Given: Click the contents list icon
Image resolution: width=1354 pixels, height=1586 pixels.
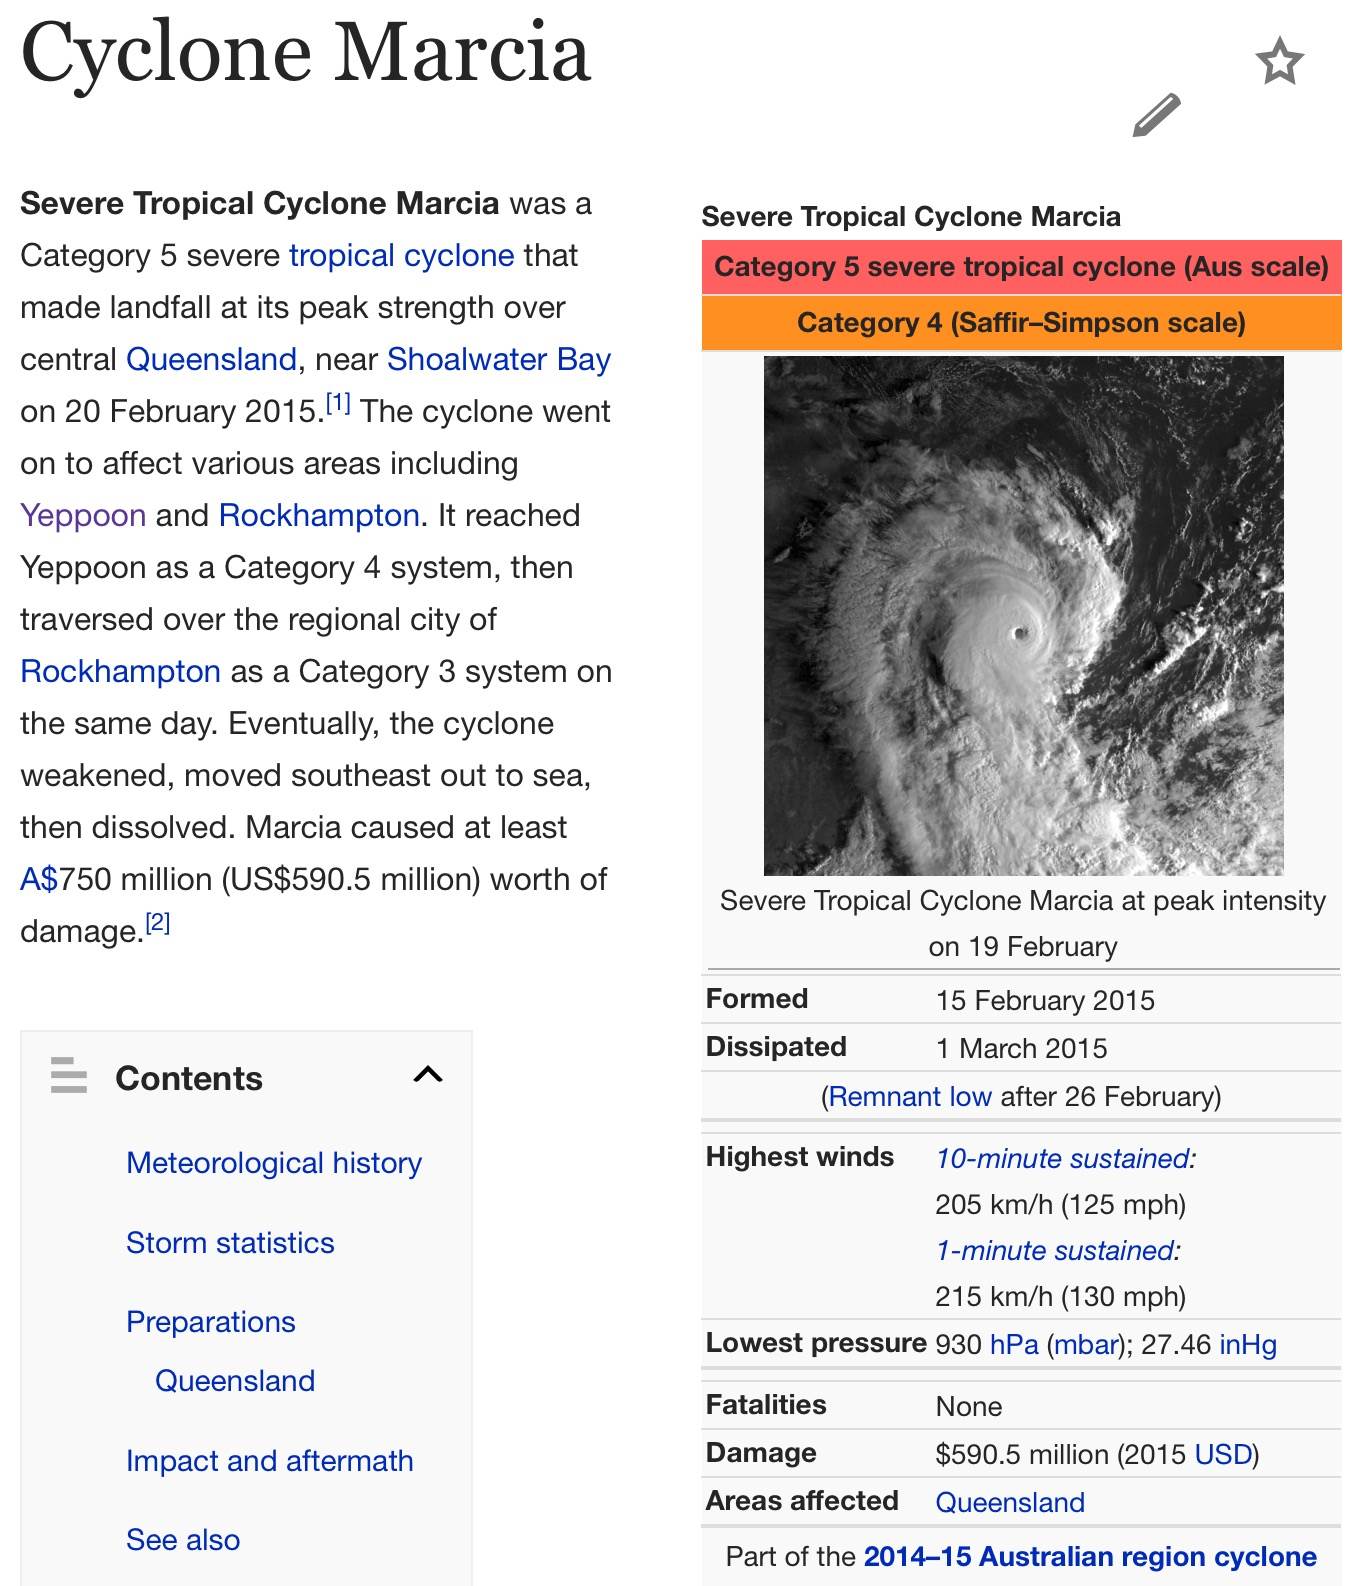Looking at the screenshot, I should (x=69, y=1075).
